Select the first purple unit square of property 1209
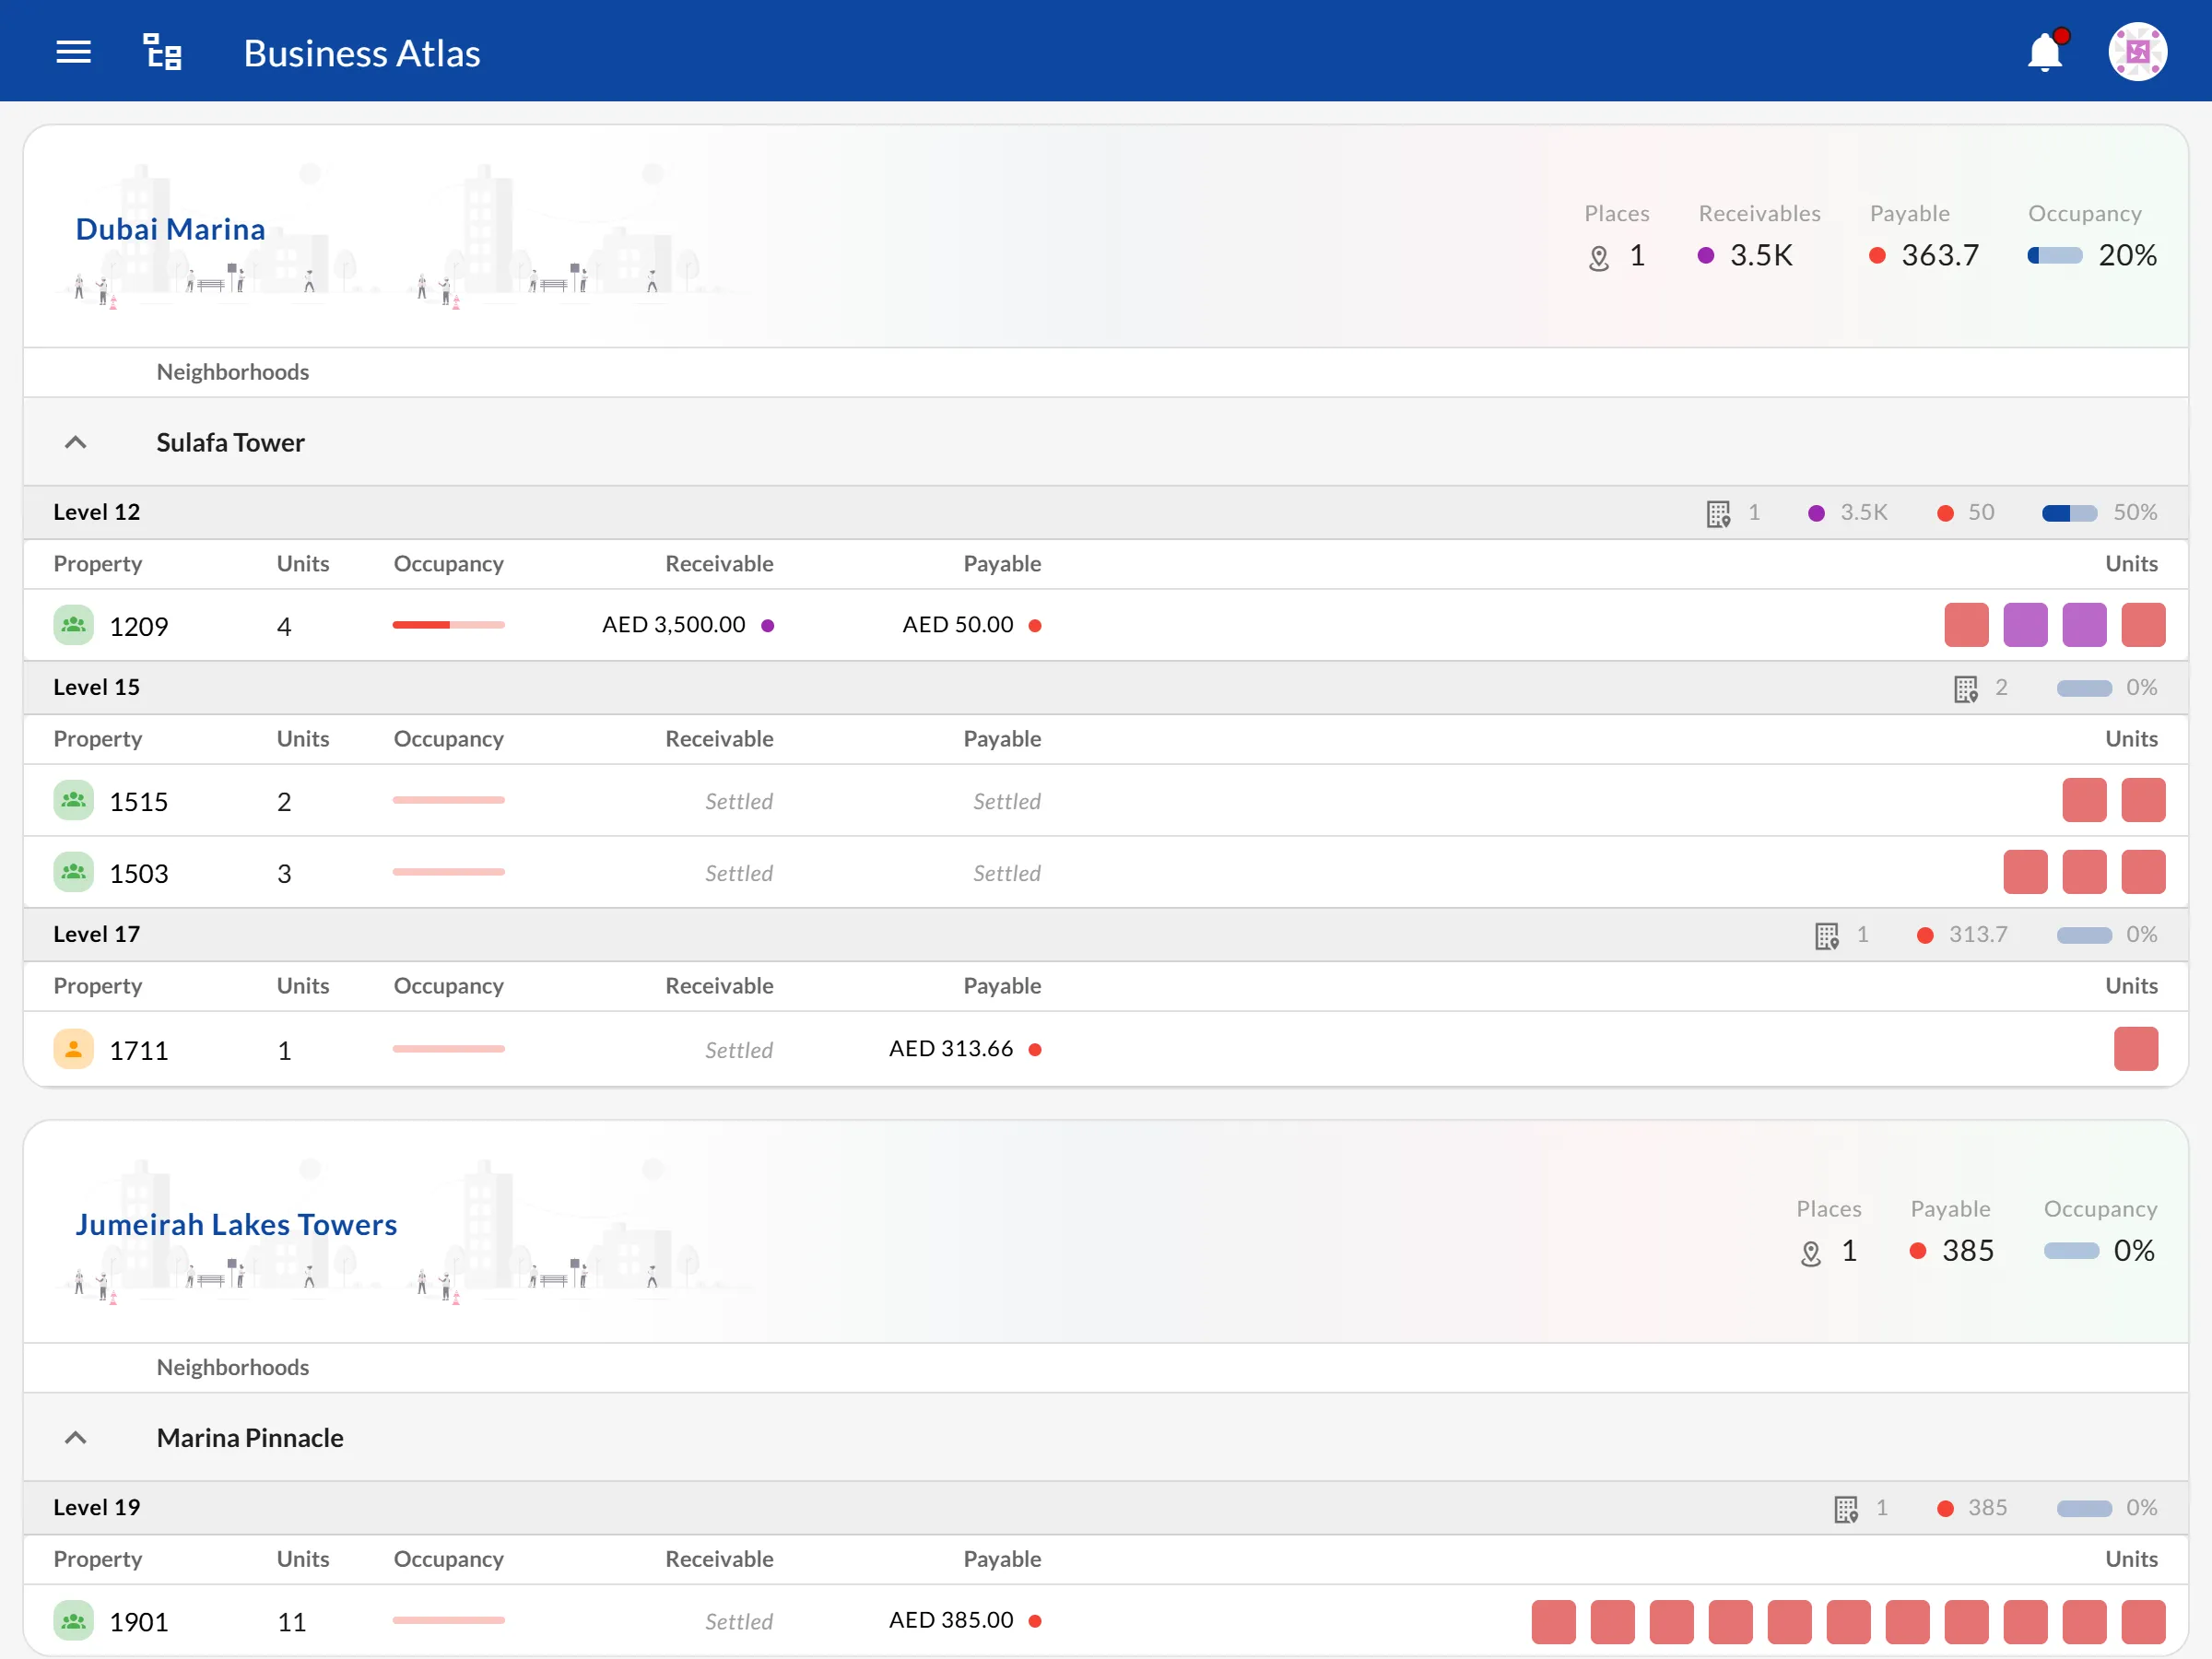 (2025, 625)
